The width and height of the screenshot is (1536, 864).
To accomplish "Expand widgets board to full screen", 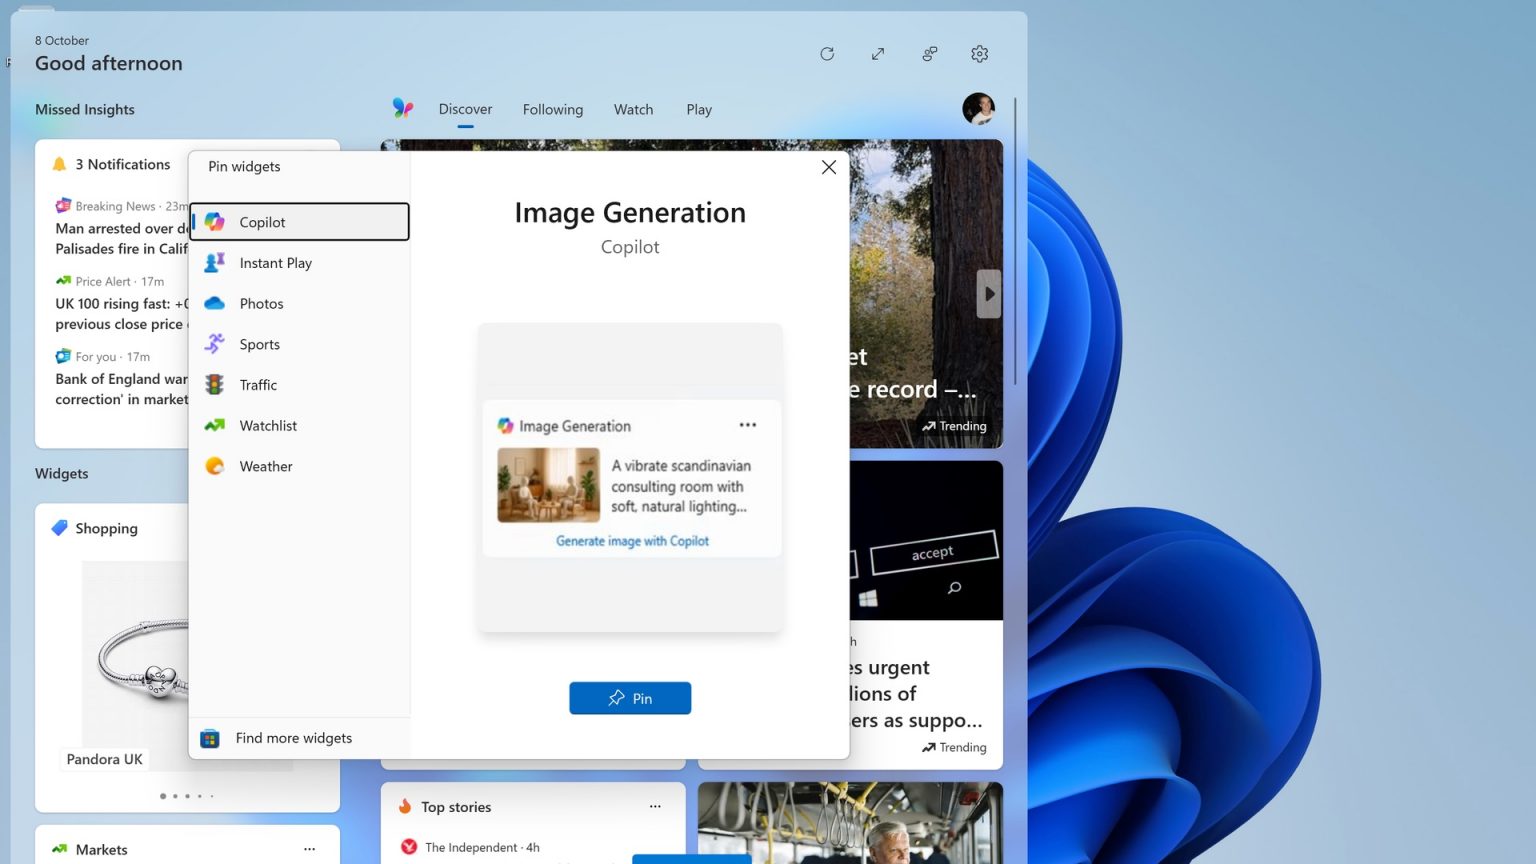I will click(877, 53).
